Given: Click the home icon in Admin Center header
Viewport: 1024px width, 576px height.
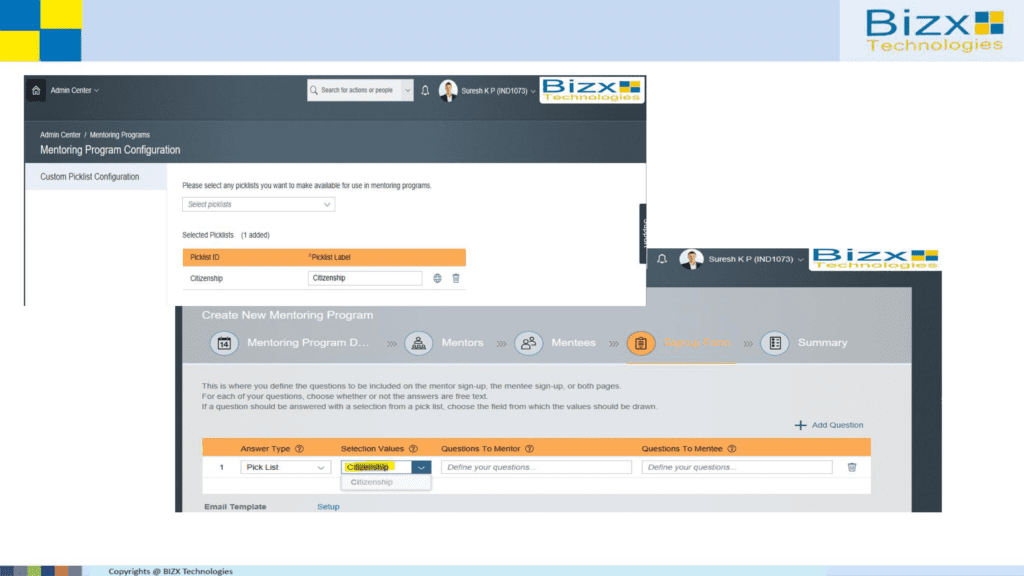Looking at the screenshot, I should click(36, 90).
